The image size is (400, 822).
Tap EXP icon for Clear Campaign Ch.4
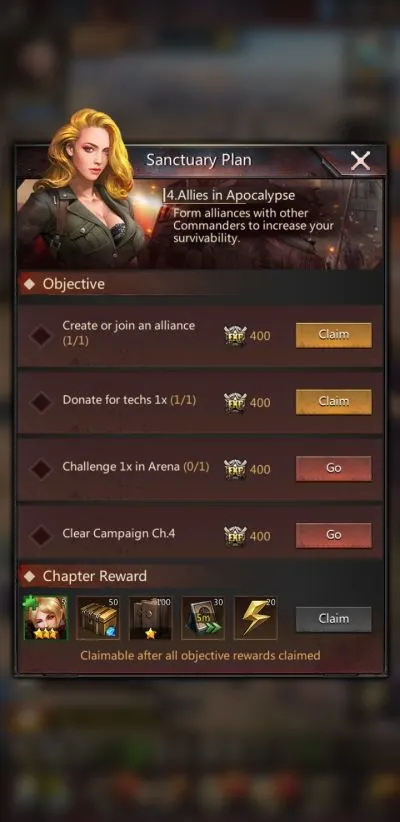coord(235,536)
